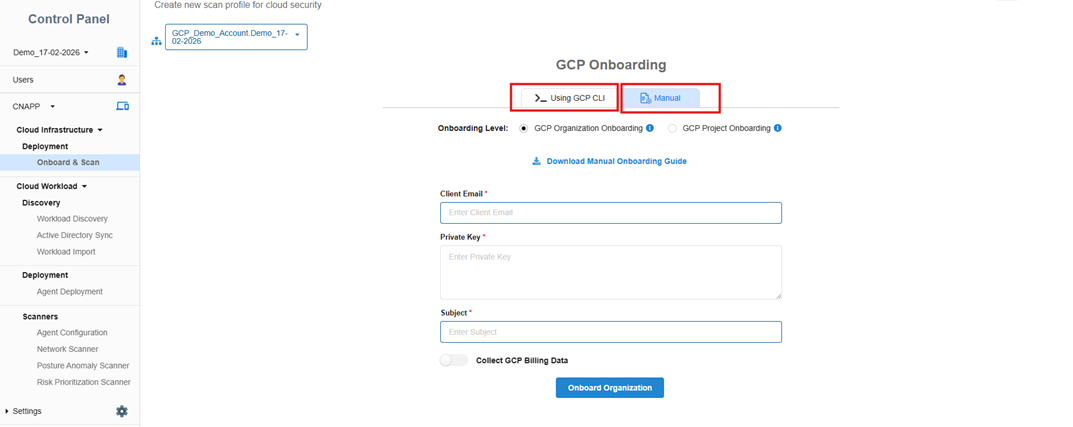Click the download icon for the Onboarding Guide
This screenshot has width=1073, height=427.
(x=536, y=161)
